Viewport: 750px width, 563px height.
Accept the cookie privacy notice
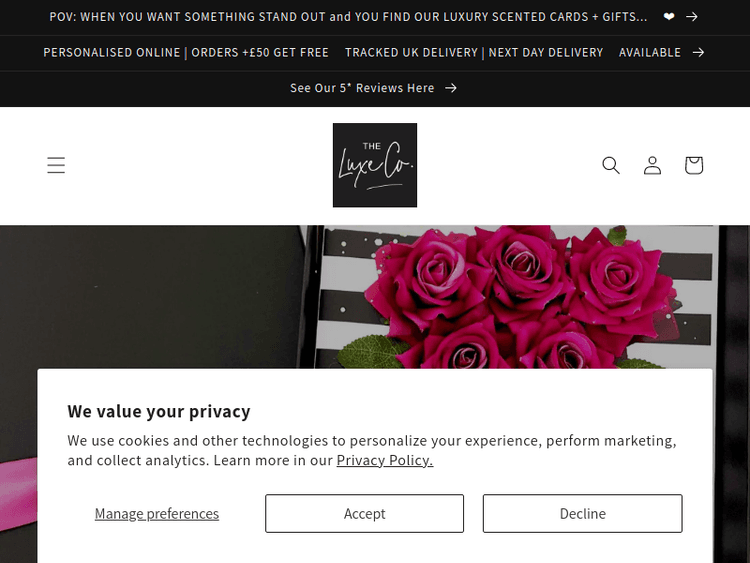[x=364, y=514]
